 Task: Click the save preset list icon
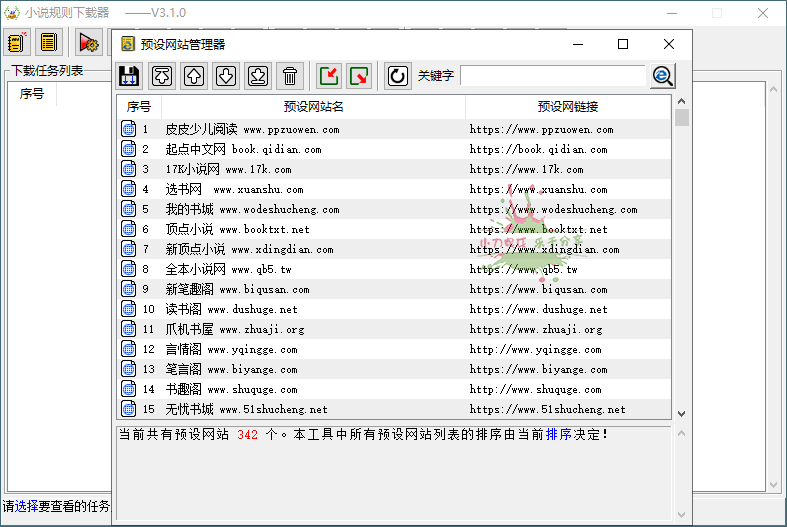(128, 76)
